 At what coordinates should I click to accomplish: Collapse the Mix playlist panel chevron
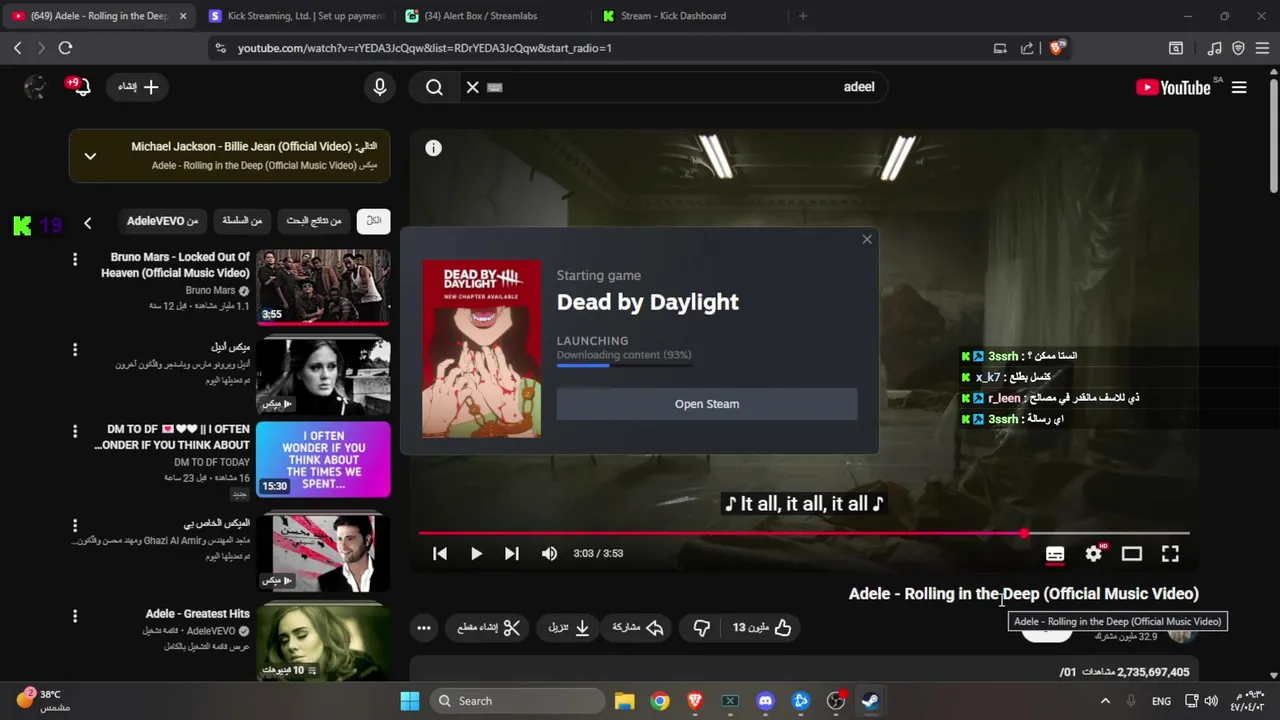(x=90, y=156)
